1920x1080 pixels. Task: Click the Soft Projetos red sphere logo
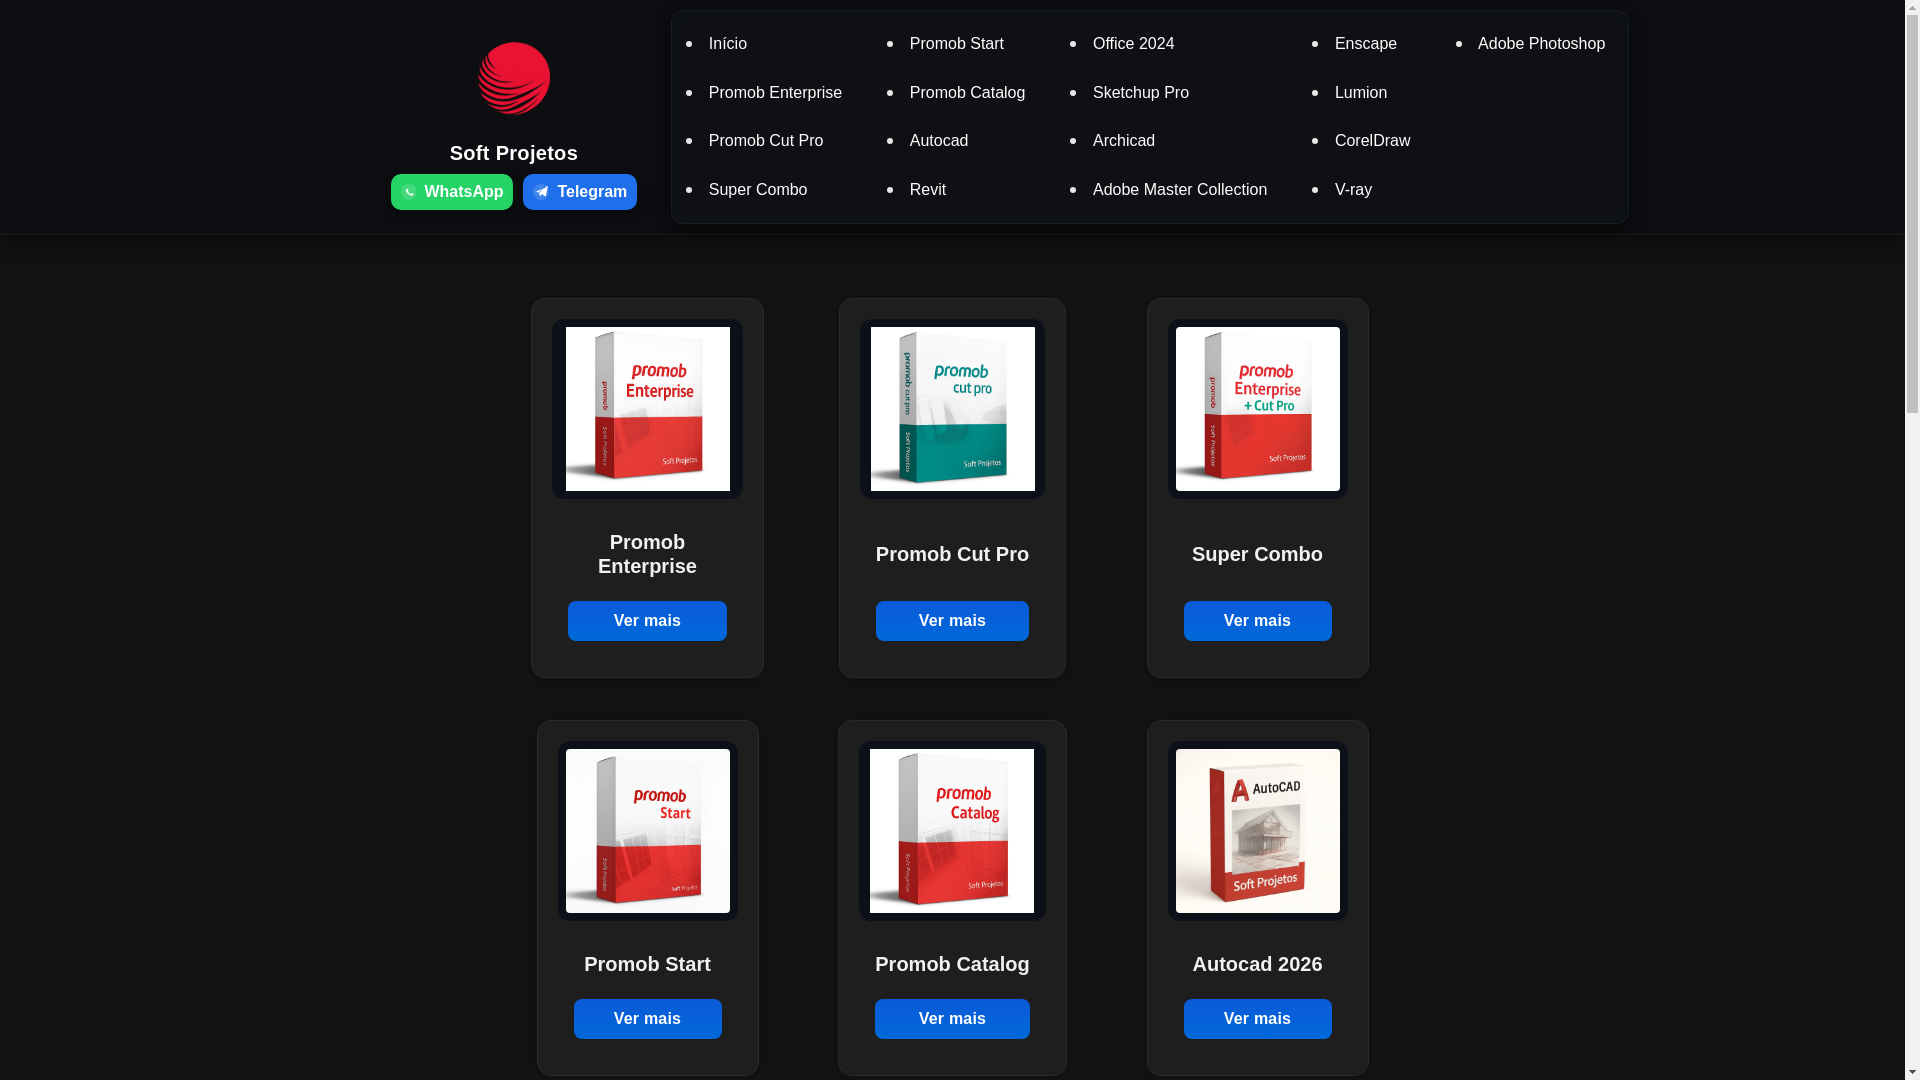[x=513, y=78]
